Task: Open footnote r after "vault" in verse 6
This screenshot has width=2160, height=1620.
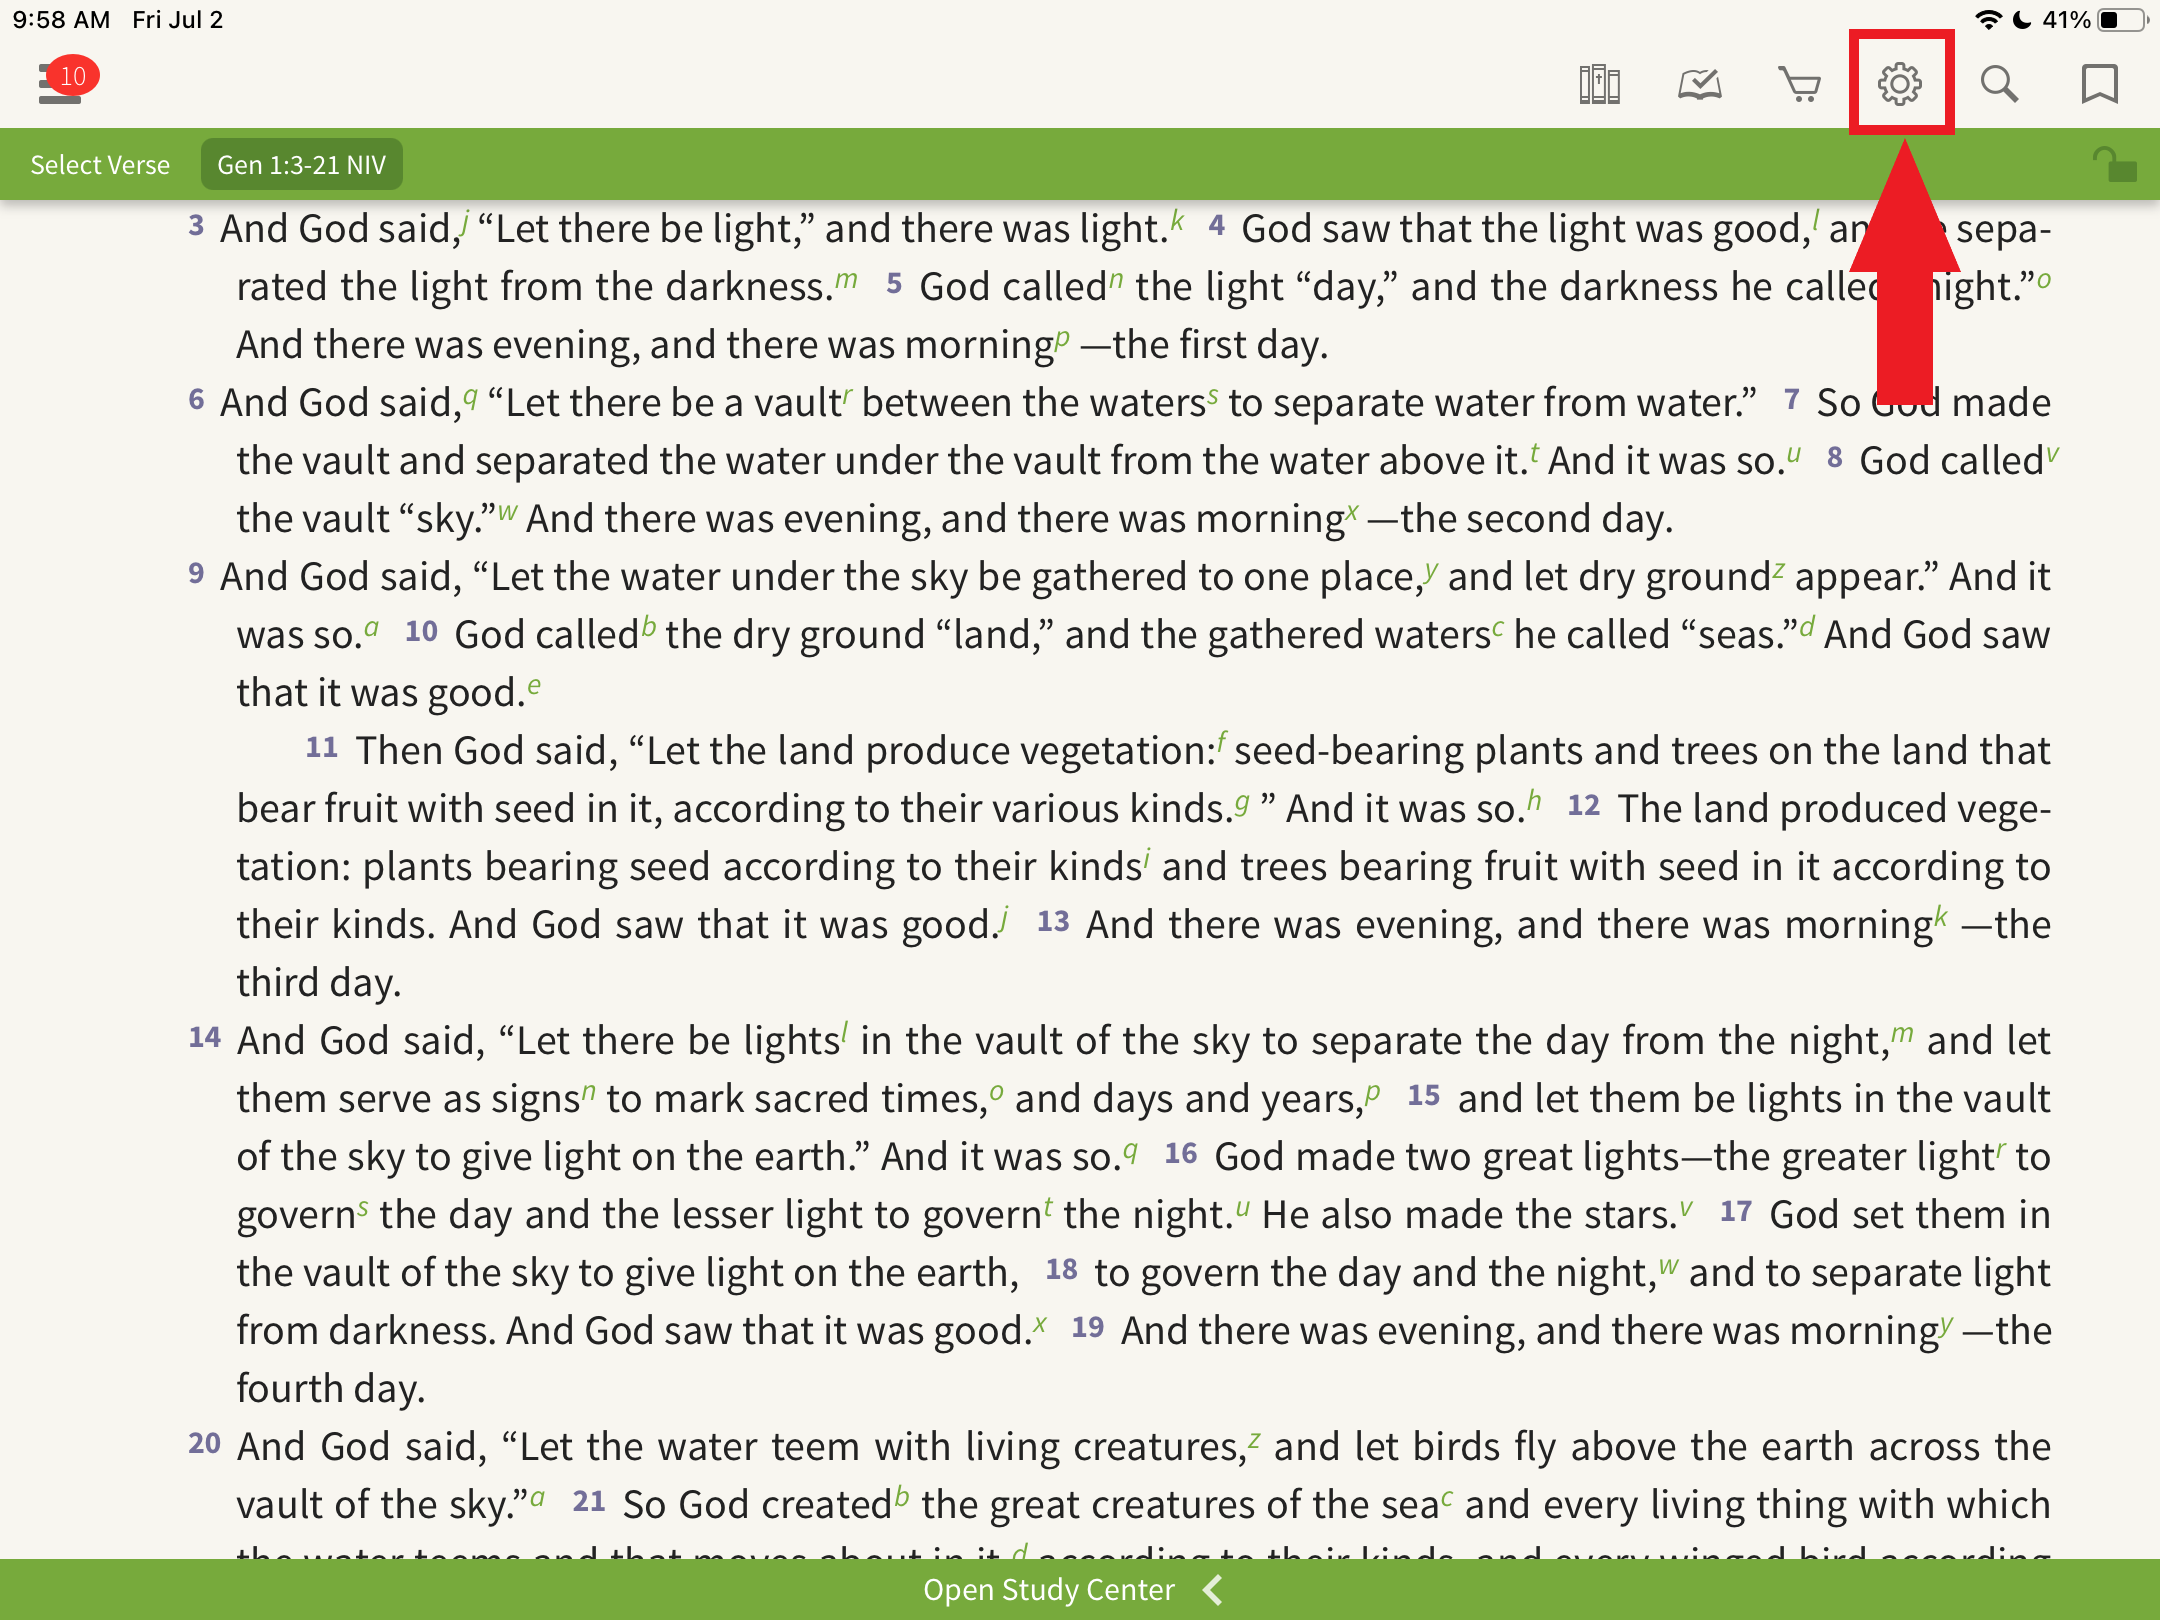Action: click(x=847, y=396)
